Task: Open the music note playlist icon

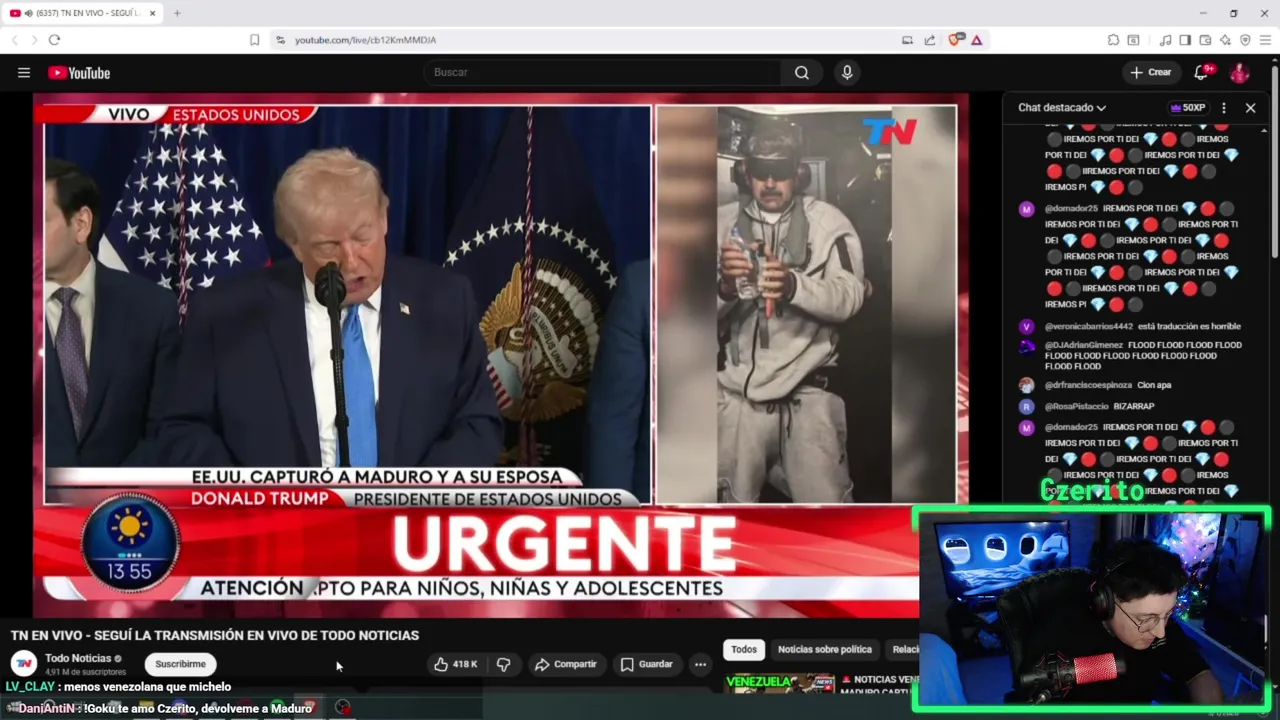Action: pos(1165,40)
